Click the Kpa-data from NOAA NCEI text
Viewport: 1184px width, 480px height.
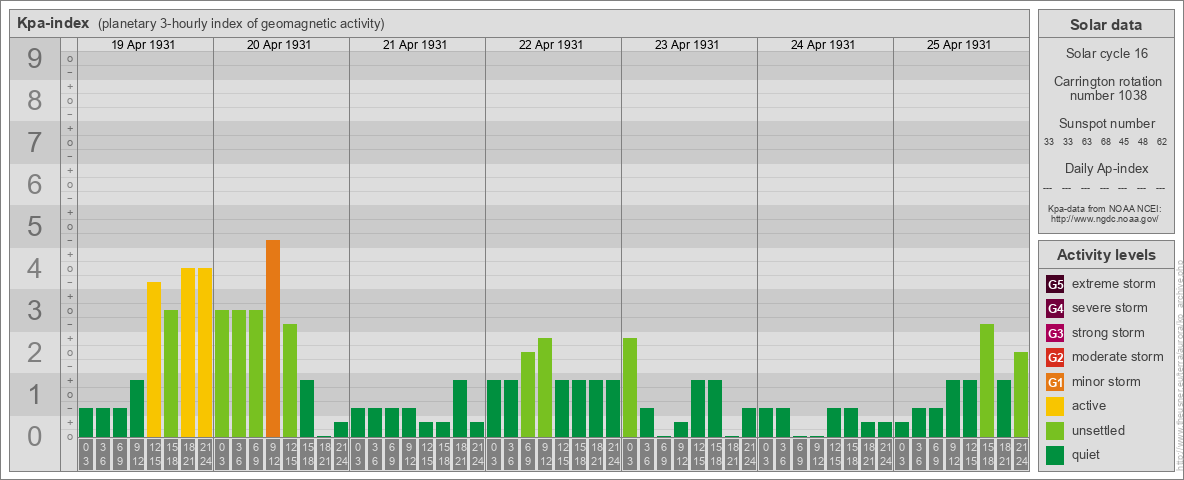pos(1104,208)
